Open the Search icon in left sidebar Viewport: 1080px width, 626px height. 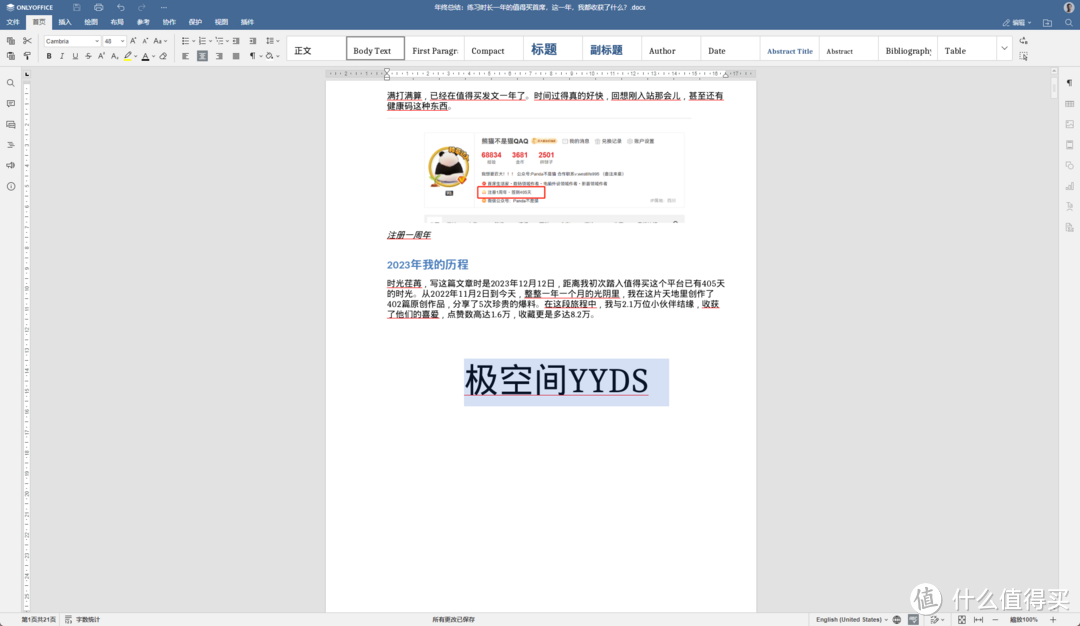(x=11, y=83)
